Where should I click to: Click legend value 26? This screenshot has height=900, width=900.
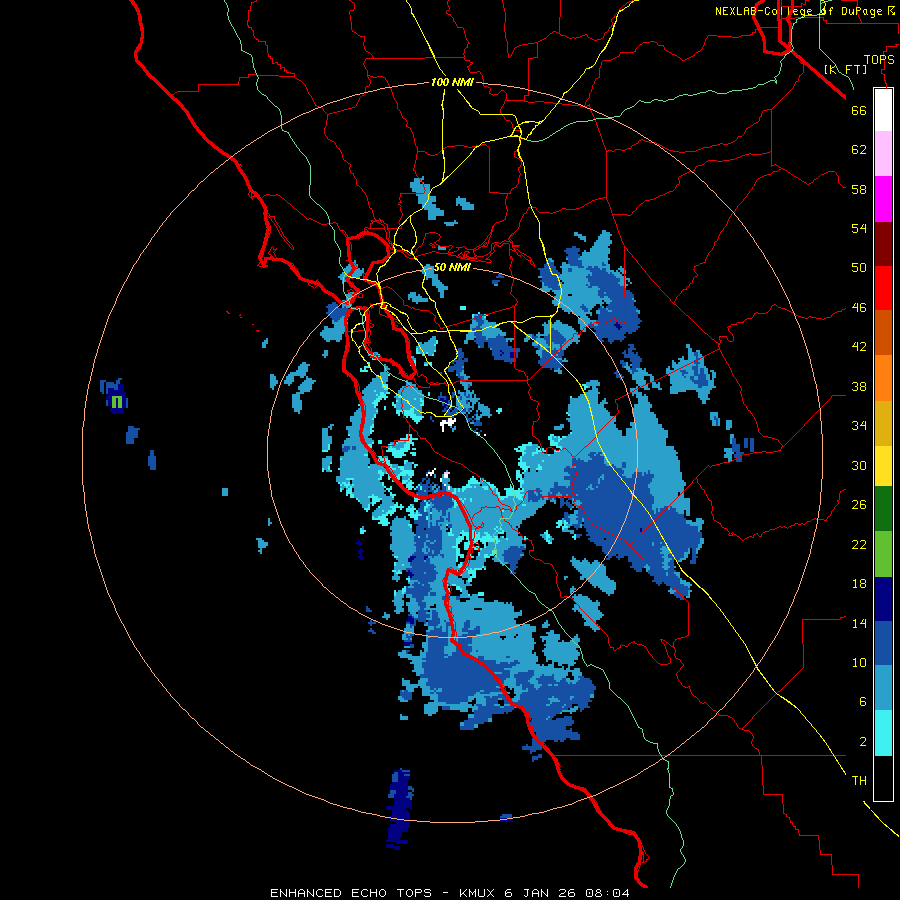pyautogui.click(x=859, y=505)
